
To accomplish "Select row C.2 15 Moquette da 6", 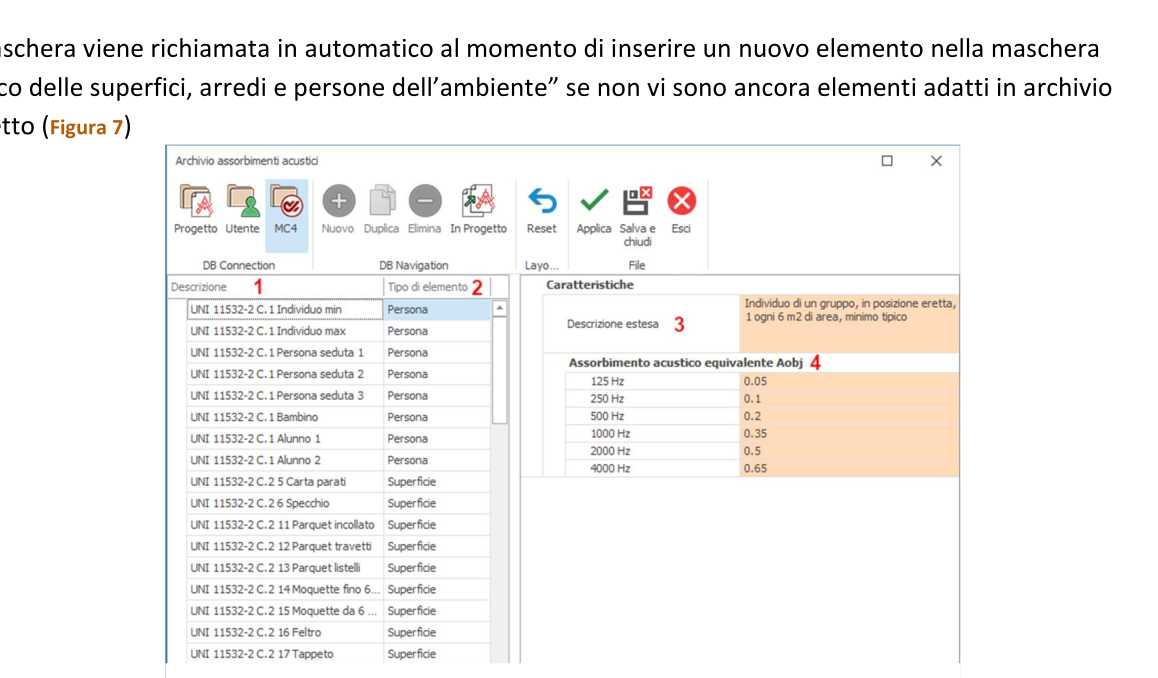I will 284,611.
